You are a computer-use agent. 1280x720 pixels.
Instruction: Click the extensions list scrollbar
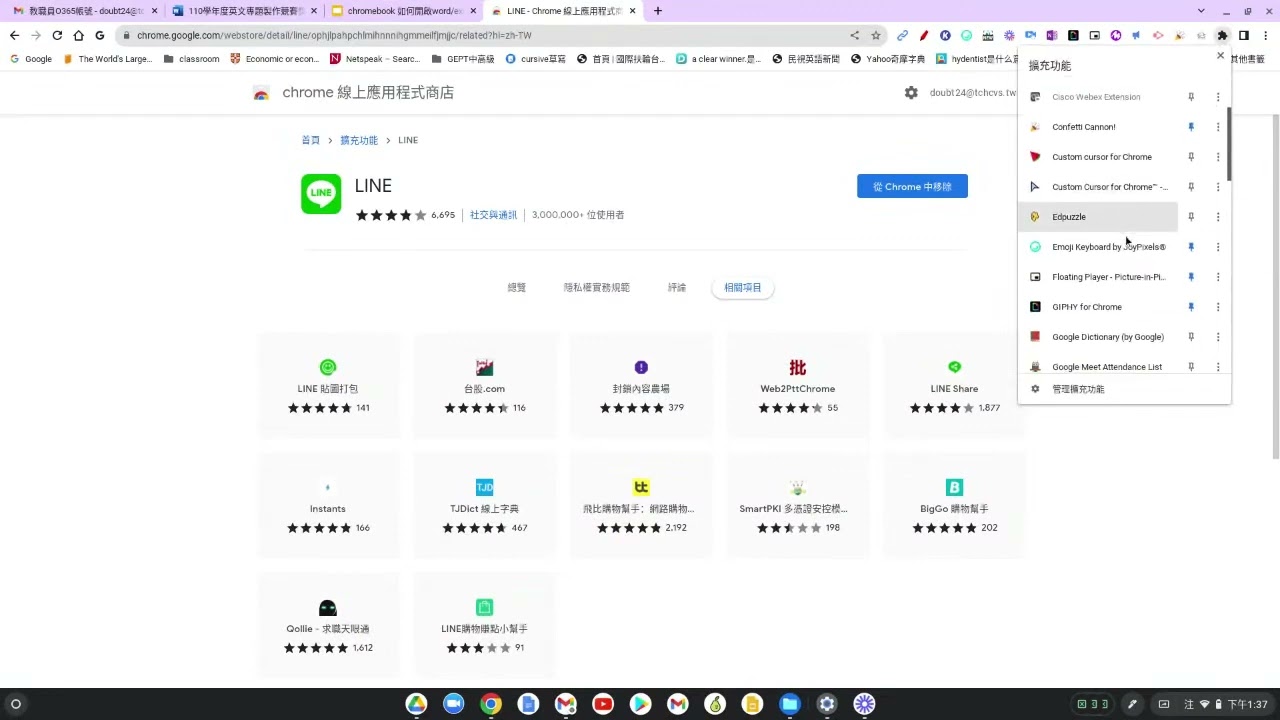pos(1228,145)
